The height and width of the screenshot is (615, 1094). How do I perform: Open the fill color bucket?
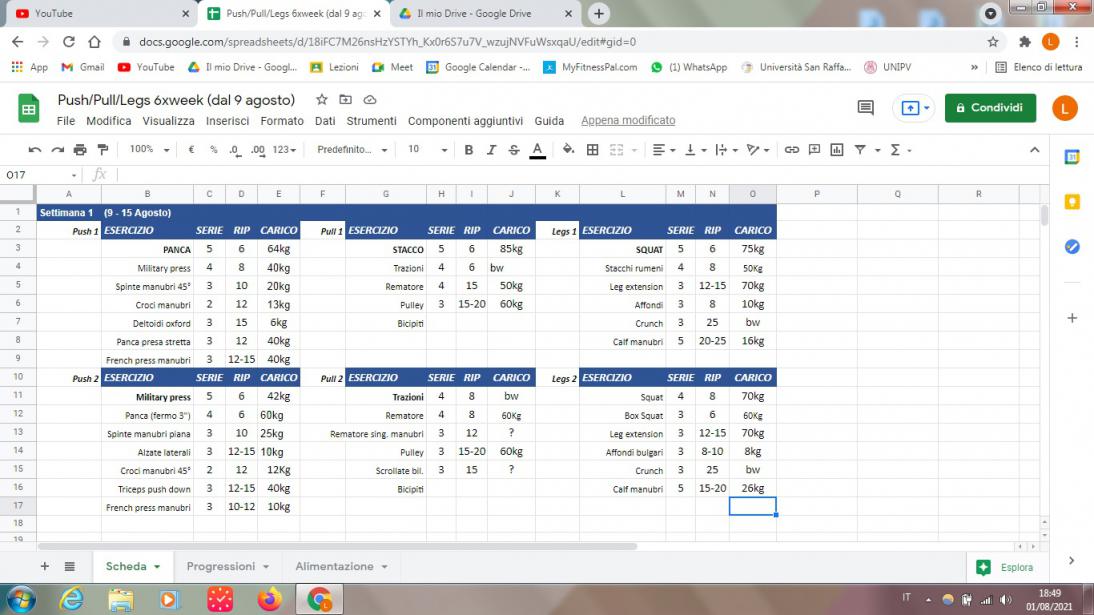point(569,149)
